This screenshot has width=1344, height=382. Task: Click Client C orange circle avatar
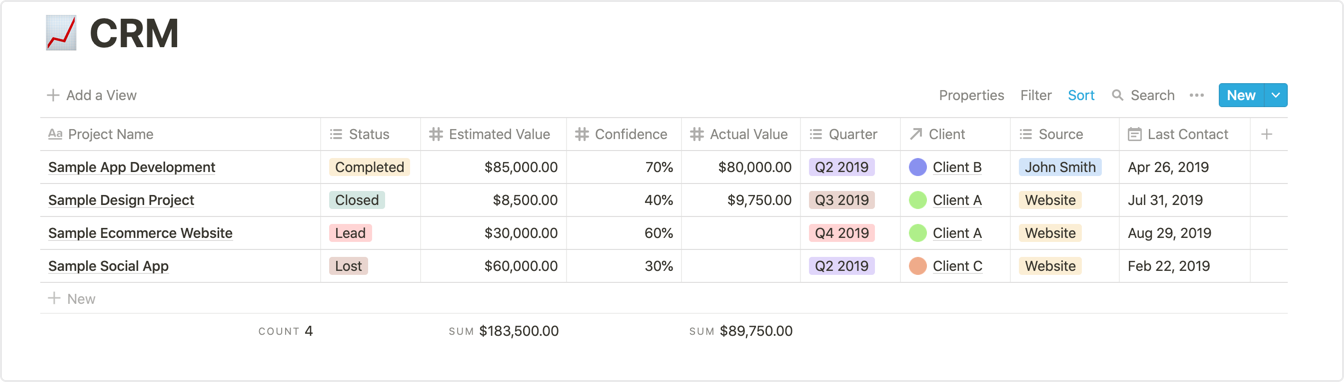(918, 266)
